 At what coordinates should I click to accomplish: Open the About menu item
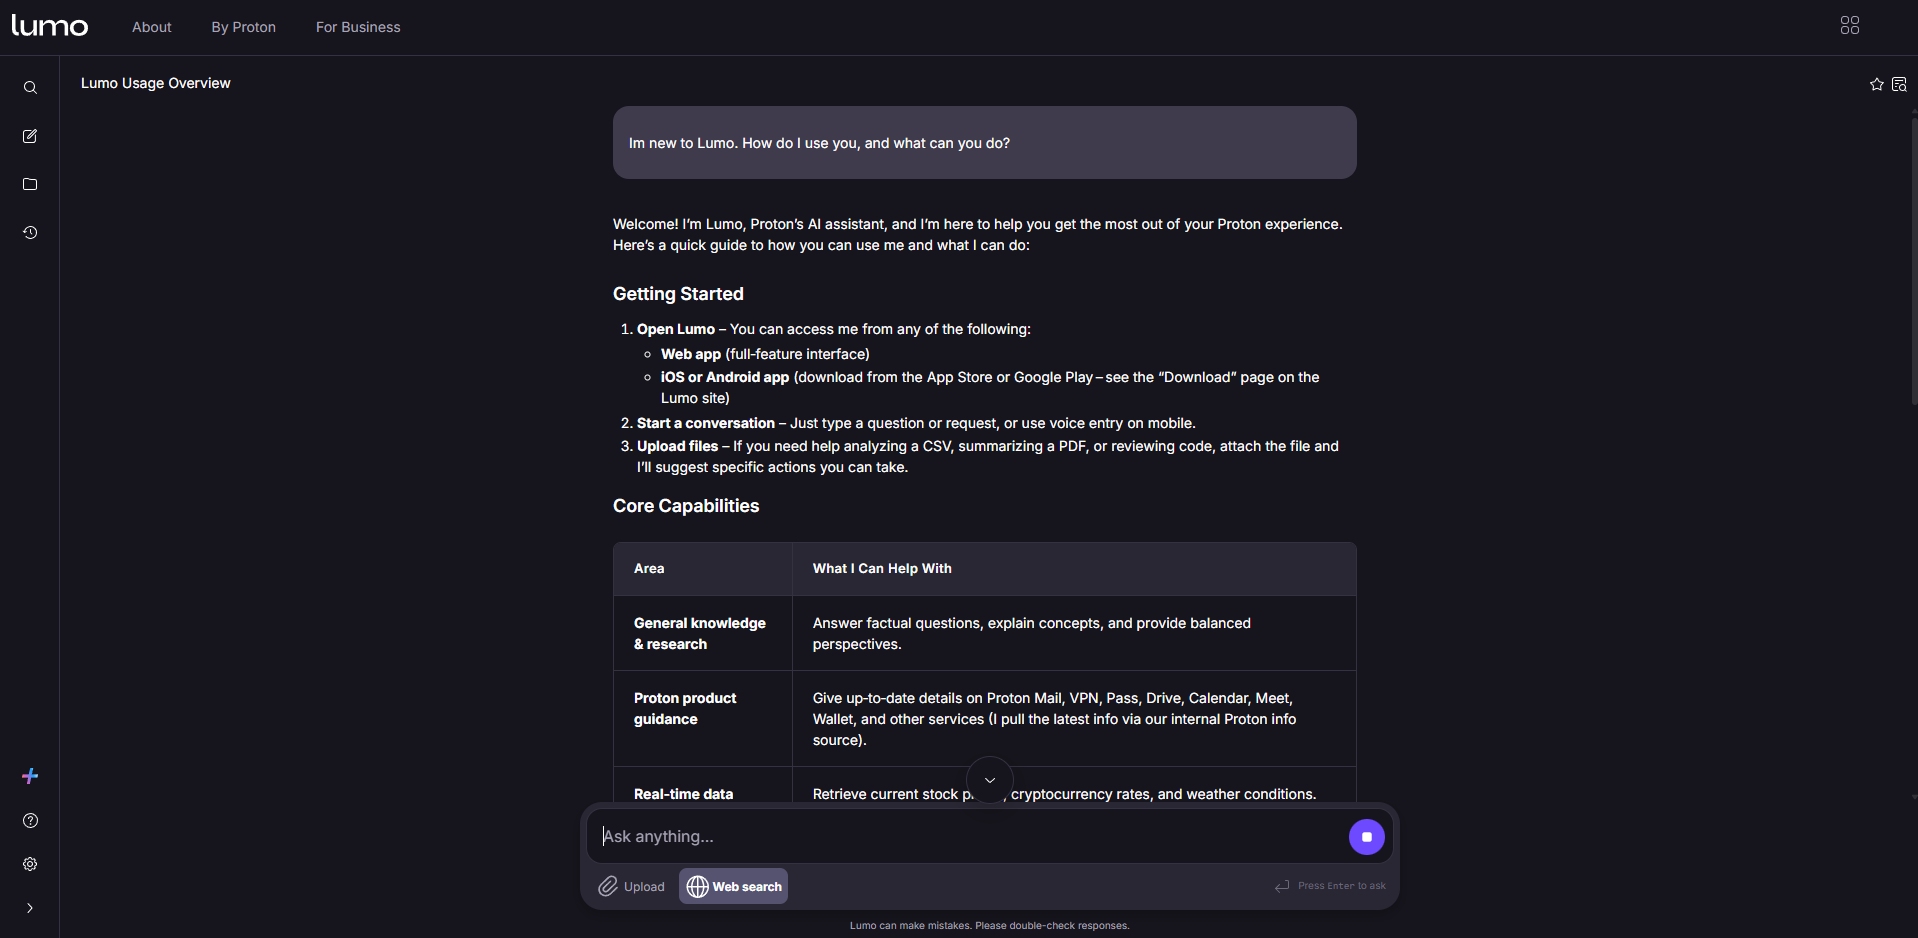point(152,27)
